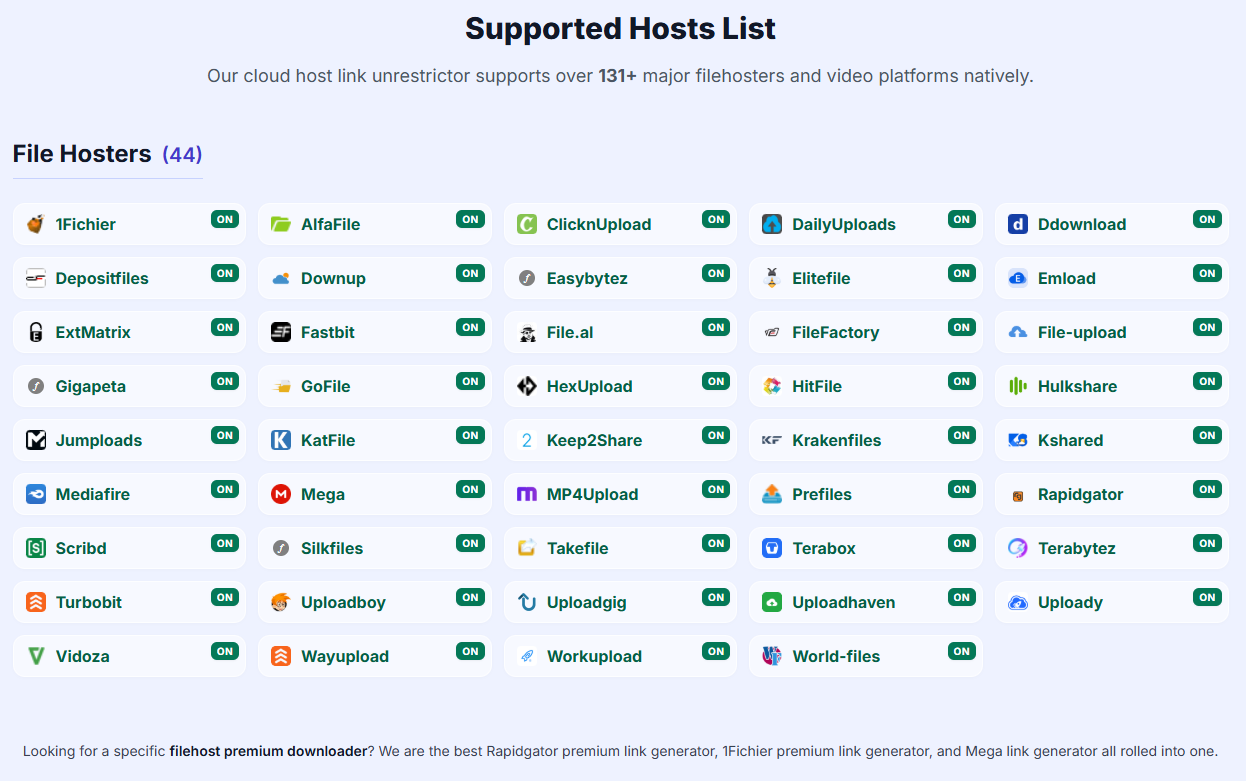Click the Emload icon
Screen dimensions: 1246x781
pyautogui.click(x=1018, y=278)
